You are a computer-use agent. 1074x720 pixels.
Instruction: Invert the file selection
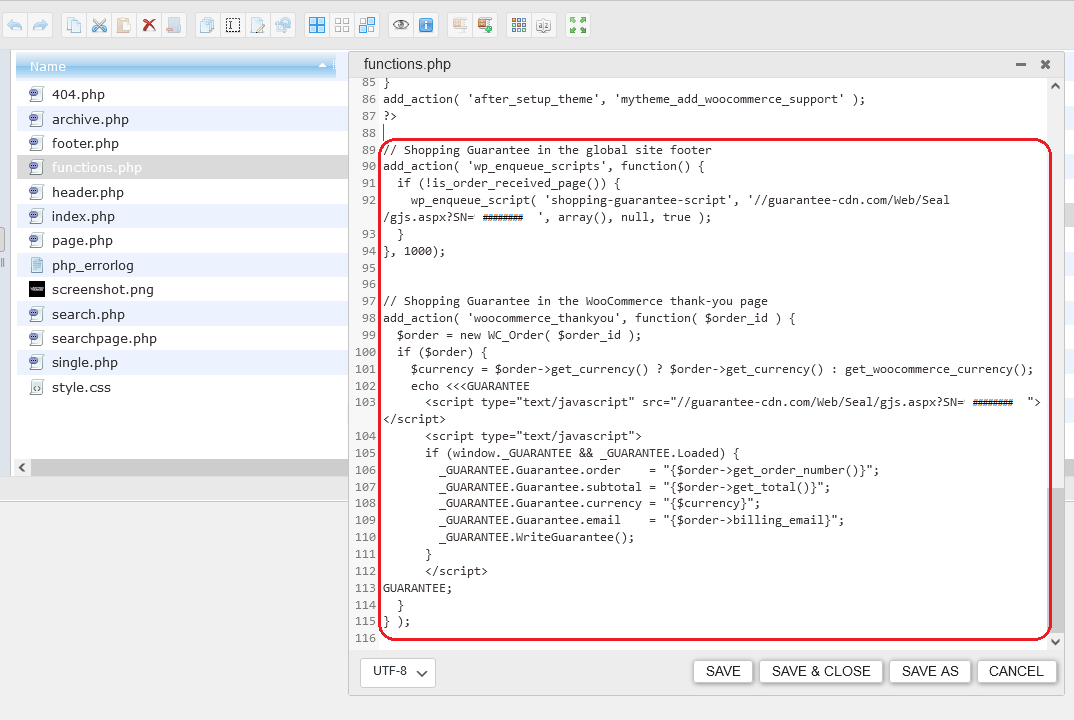point(367,26)
